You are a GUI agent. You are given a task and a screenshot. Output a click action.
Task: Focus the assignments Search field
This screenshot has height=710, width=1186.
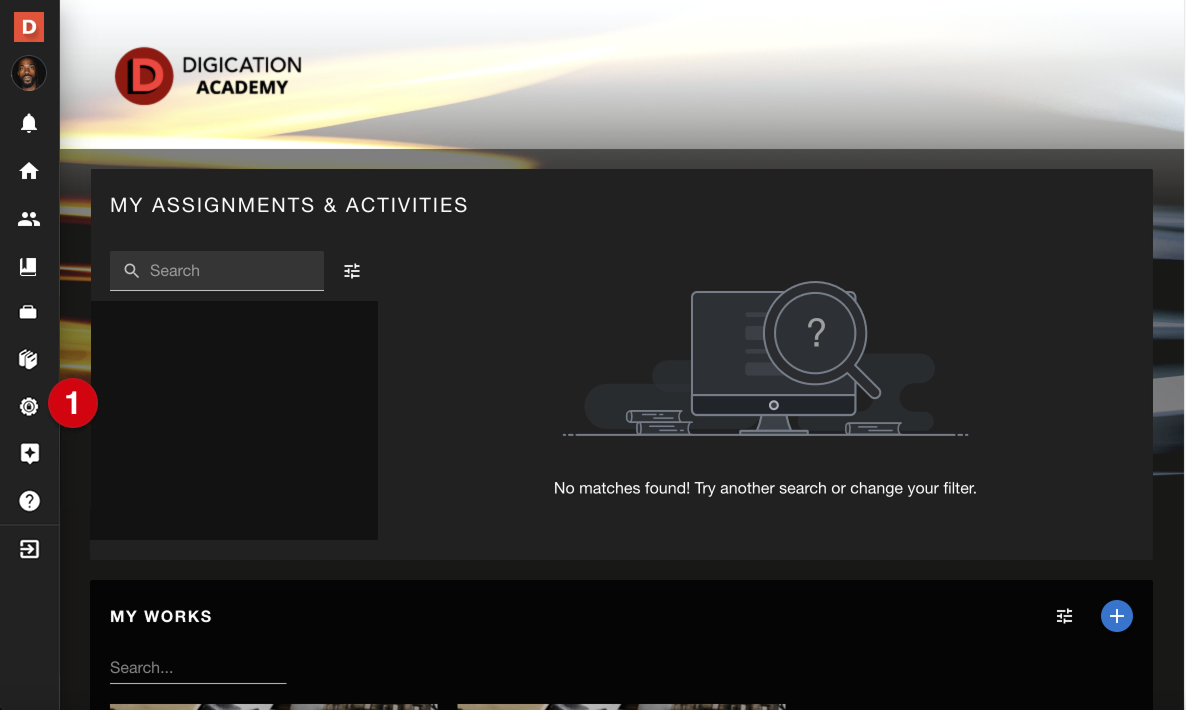pos(217,271)
